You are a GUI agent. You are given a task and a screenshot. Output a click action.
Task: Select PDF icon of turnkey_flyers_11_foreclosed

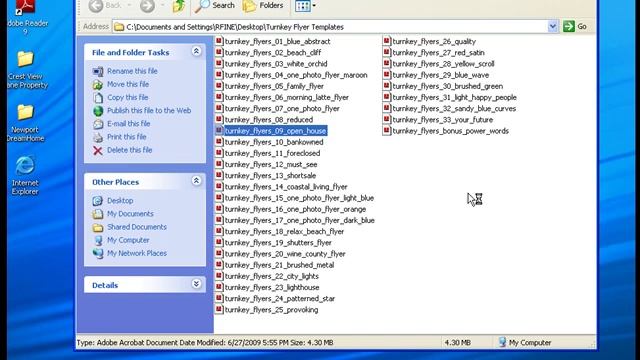click(x=219, y=153)
